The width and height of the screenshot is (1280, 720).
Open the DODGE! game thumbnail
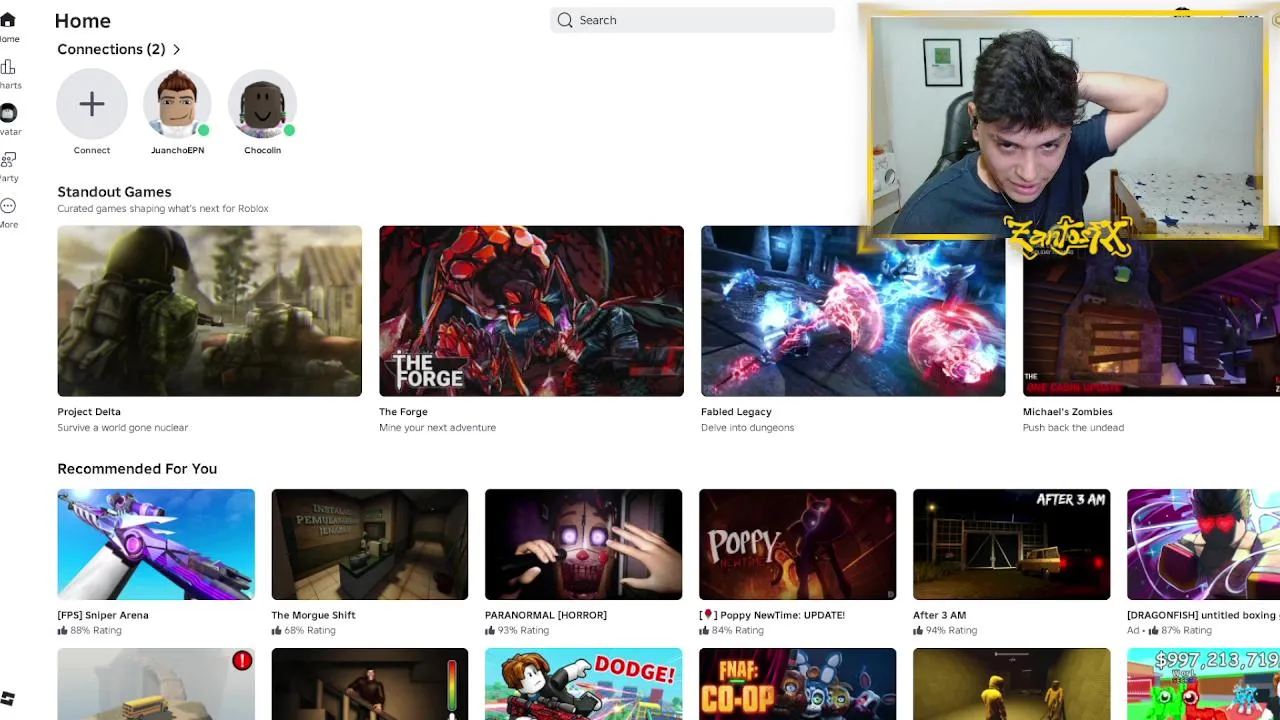583,684
